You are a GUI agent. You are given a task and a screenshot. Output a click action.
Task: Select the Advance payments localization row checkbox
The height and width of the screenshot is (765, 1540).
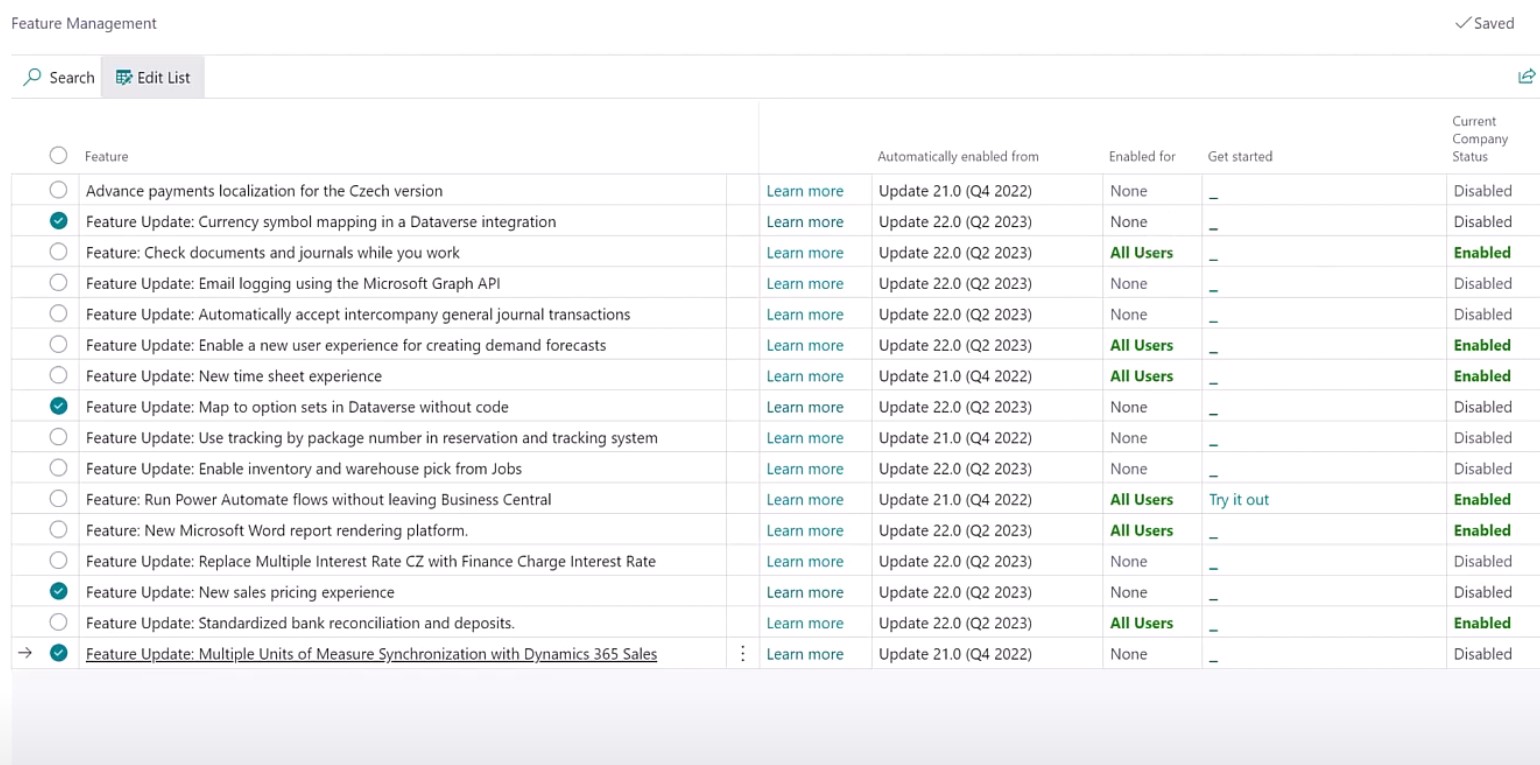coord(58,190)
